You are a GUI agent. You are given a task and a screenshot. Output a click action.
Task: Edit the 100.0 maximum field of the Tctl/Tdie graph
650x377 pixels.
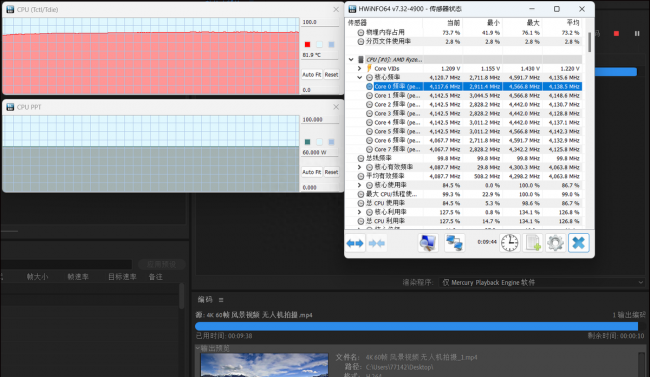click(x=320, y=22)
